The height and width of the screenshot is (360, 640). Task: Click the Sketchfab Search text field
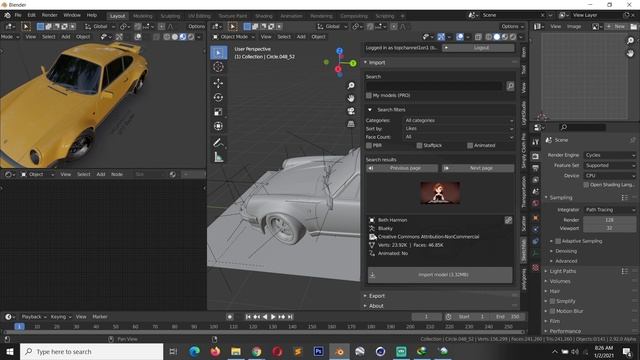434,86
